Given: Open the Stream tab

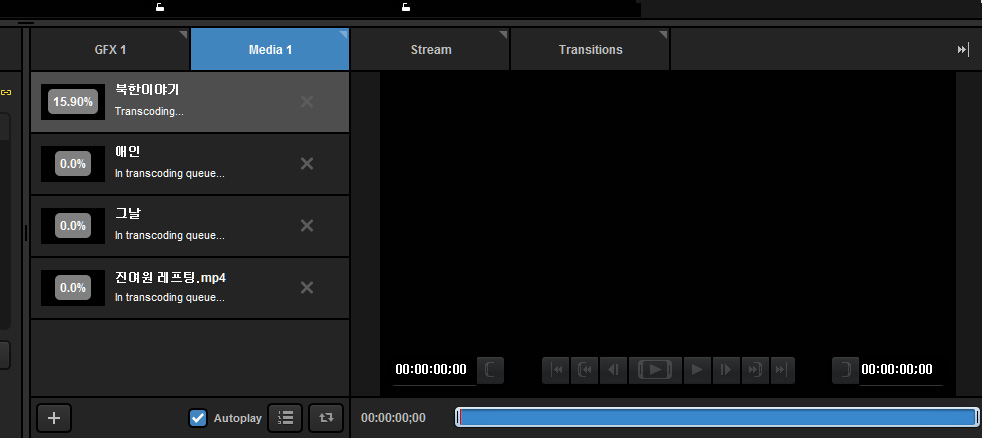Looking at the screenshot, I should click(430, 50).
